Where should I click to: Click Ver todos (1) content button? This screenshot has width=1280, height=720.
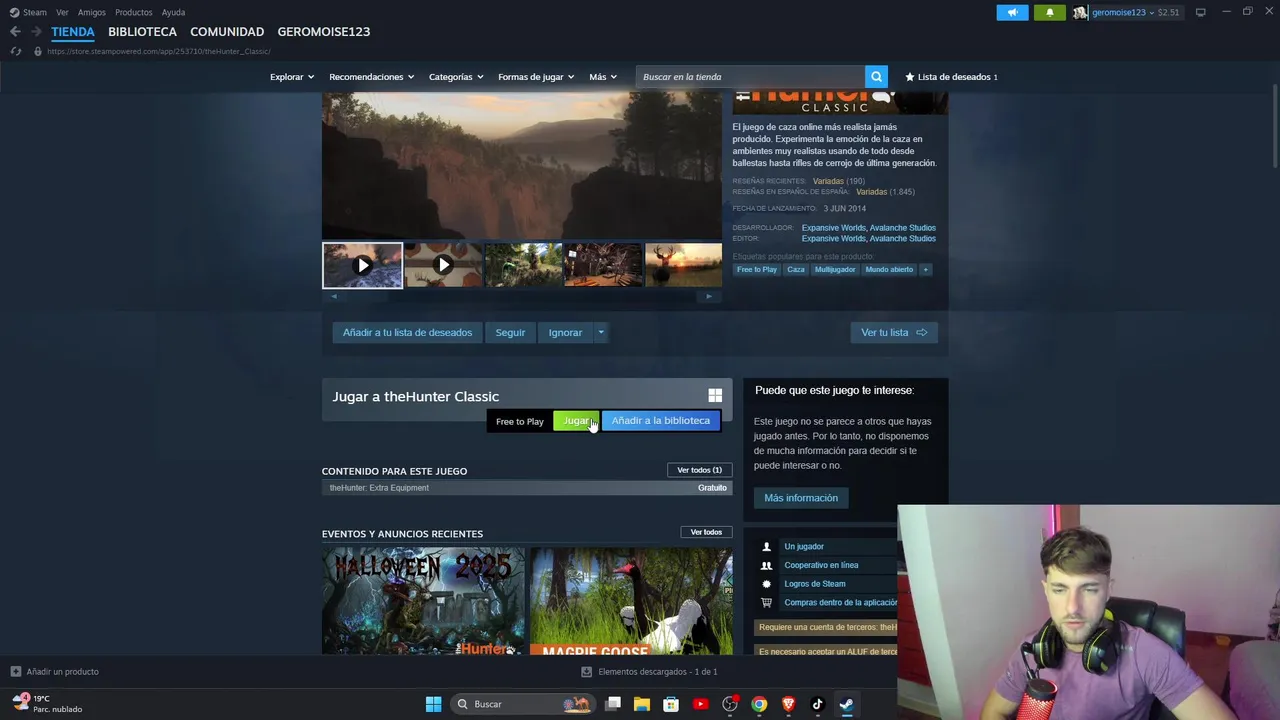tap(699, 470)
